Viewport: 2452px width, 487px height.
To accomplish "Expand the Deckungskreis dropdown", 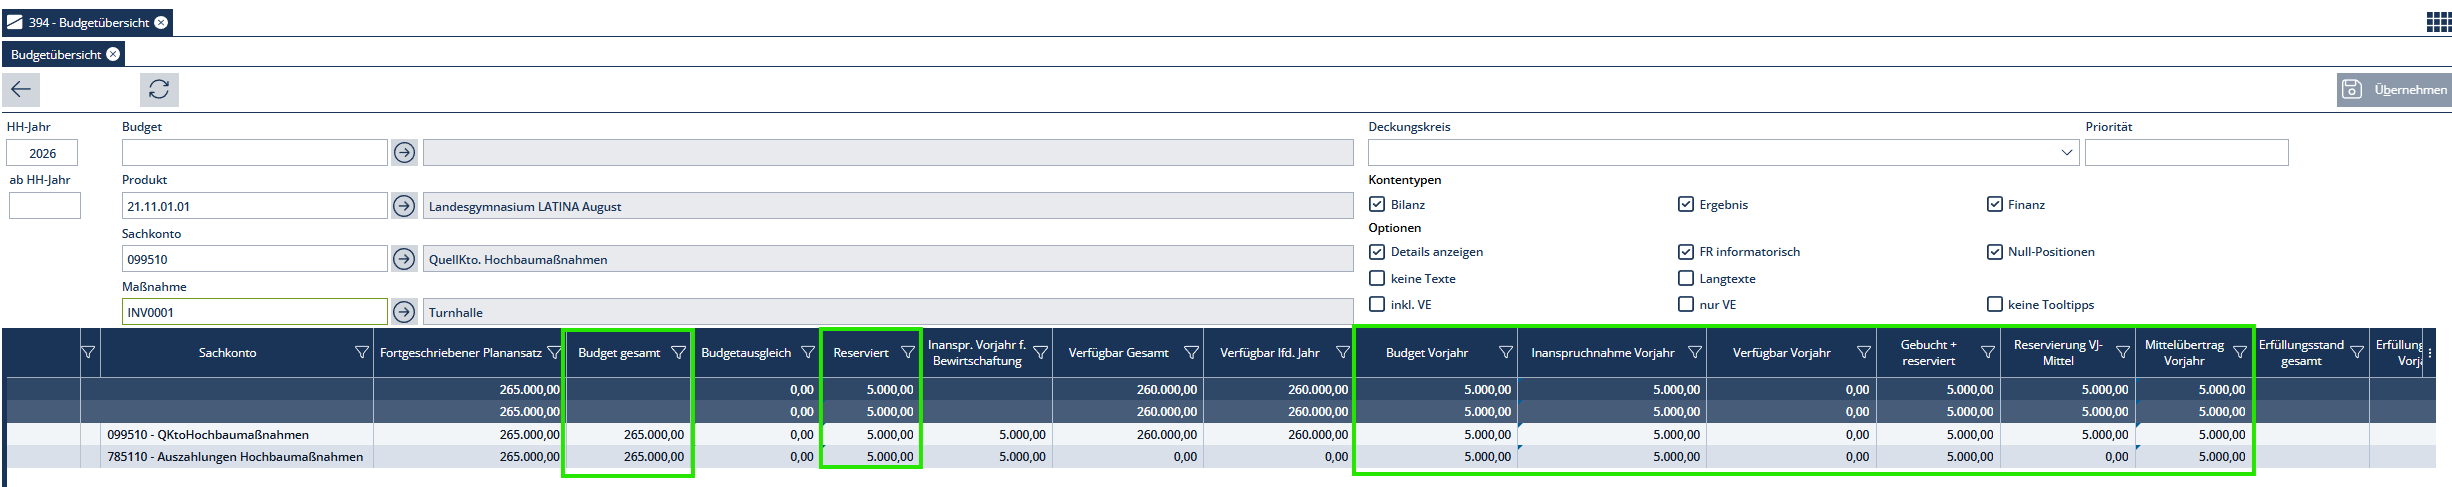I will (x=2066, y=153).
